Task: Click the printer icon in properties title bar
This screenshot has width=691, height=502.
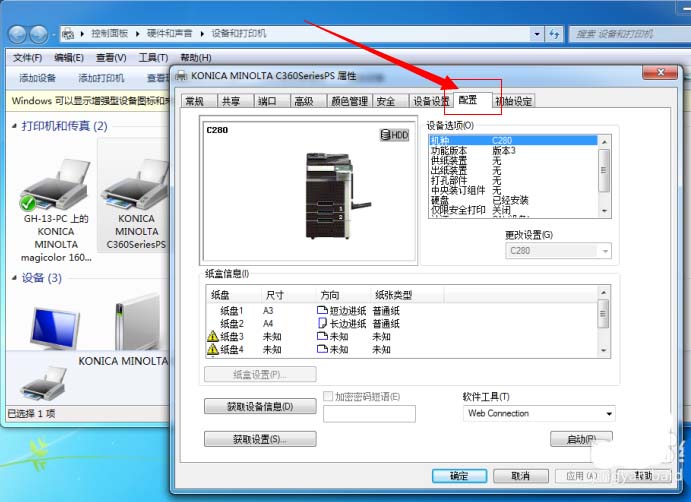Action: tap(182, 76)
